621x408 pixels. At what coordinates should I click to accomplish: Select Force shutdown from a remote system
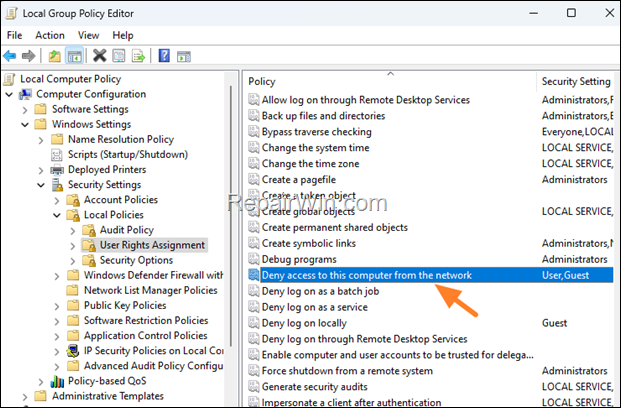[347, 371]
